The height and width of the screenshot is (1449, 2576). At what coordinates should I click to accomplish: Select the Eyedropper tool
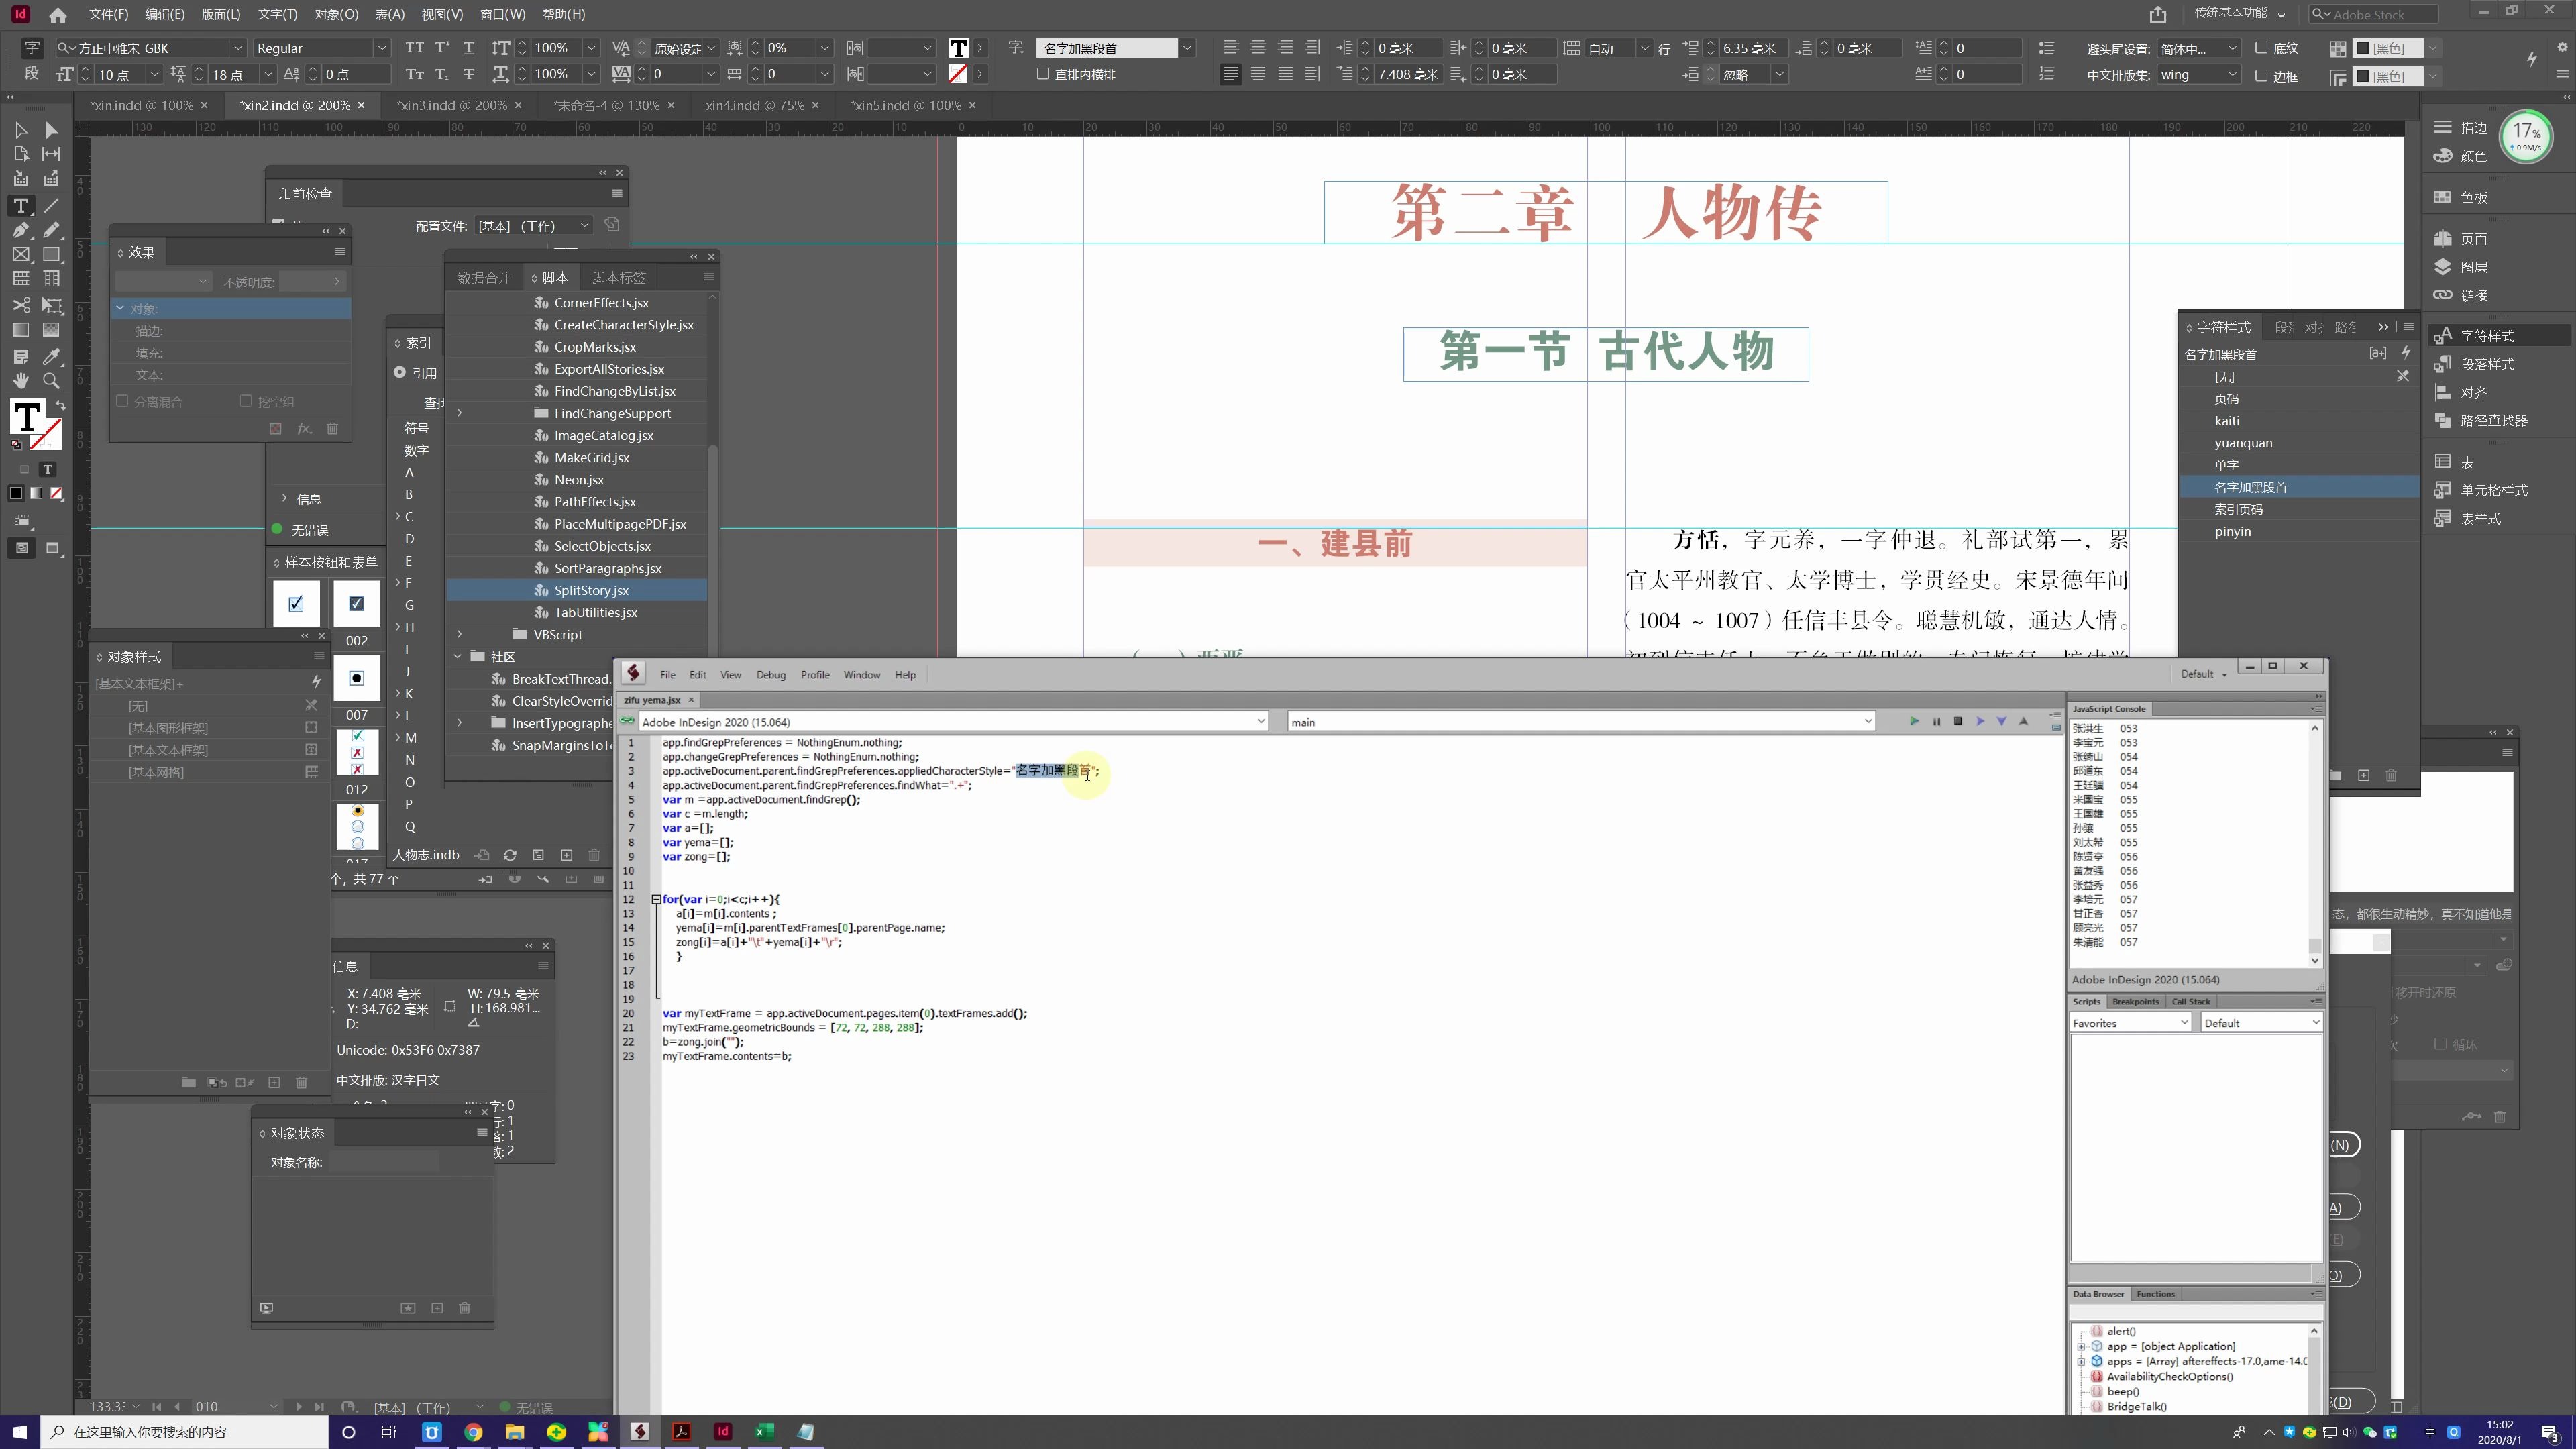click(52, 355)
